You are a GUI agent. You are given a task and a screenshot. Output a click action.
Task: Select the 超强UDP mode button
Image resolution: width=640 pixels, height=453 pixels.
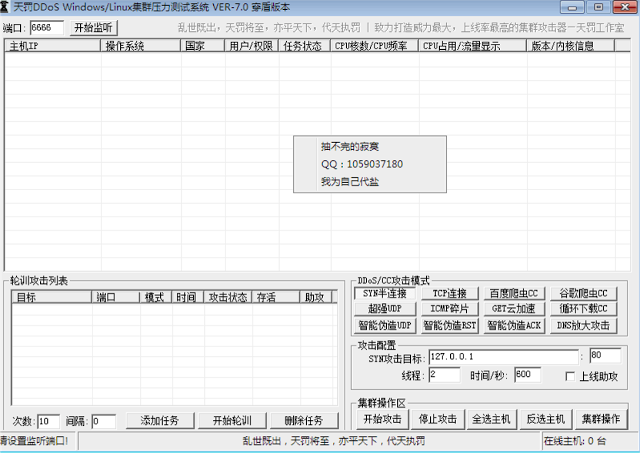coord(385,309)
